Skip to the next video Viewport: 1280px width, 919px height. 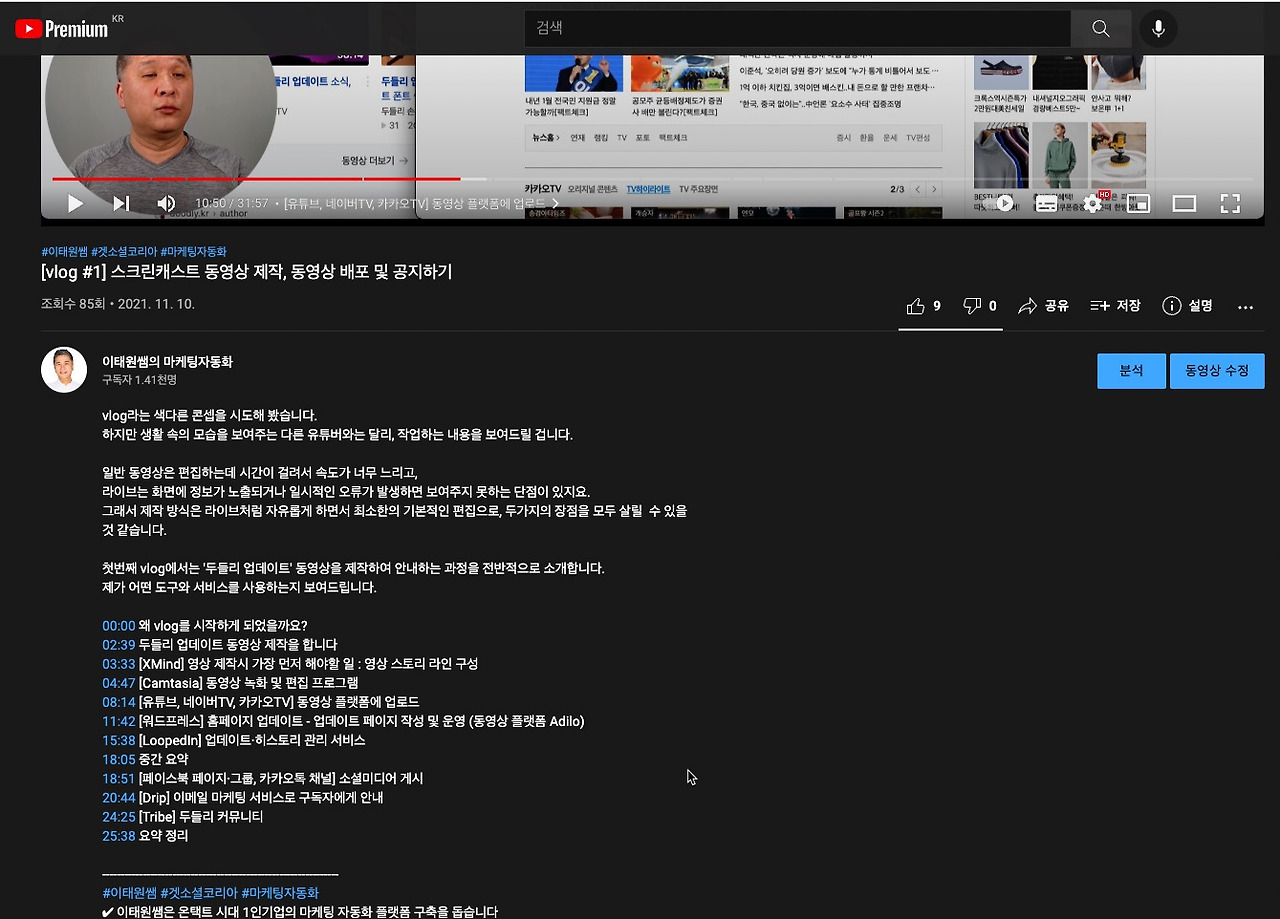coord(121,203)
